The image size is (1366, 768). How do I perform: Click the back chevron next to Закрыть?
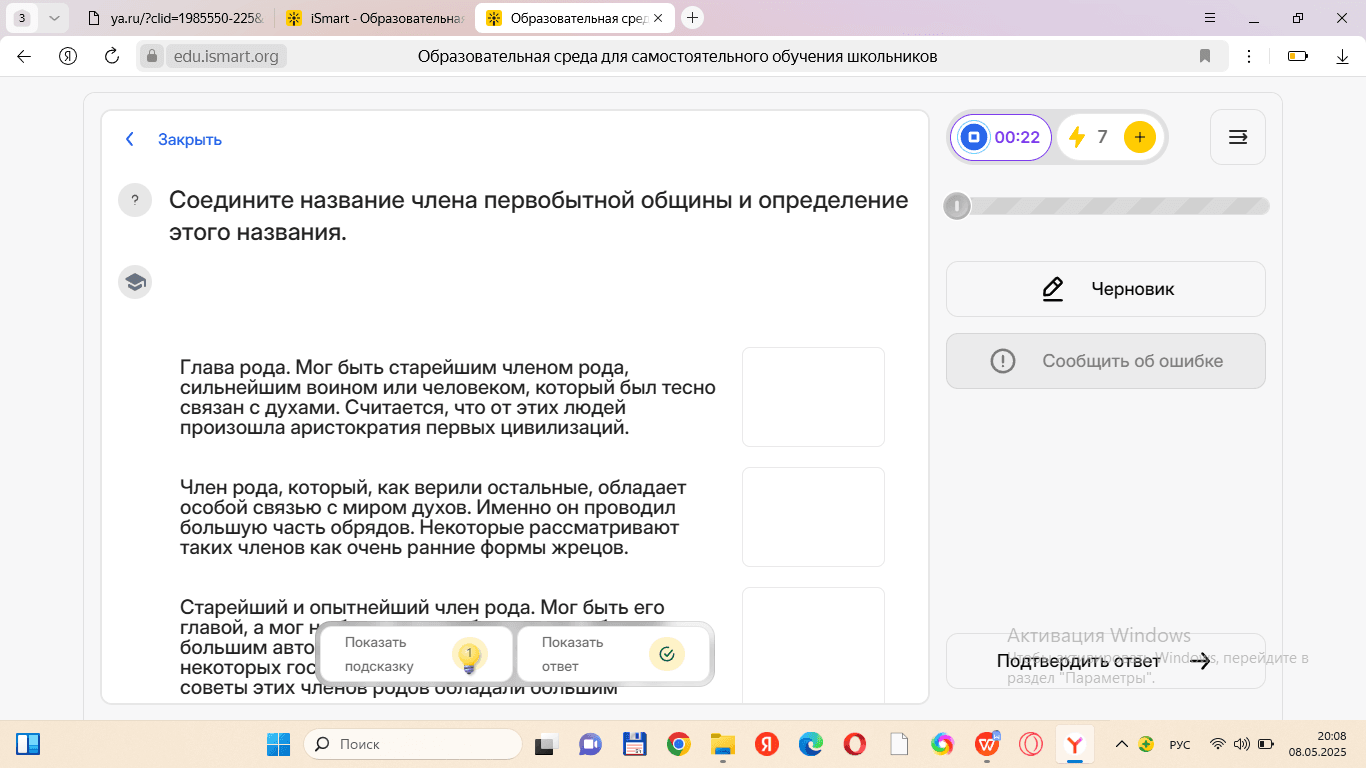point(130,139)
